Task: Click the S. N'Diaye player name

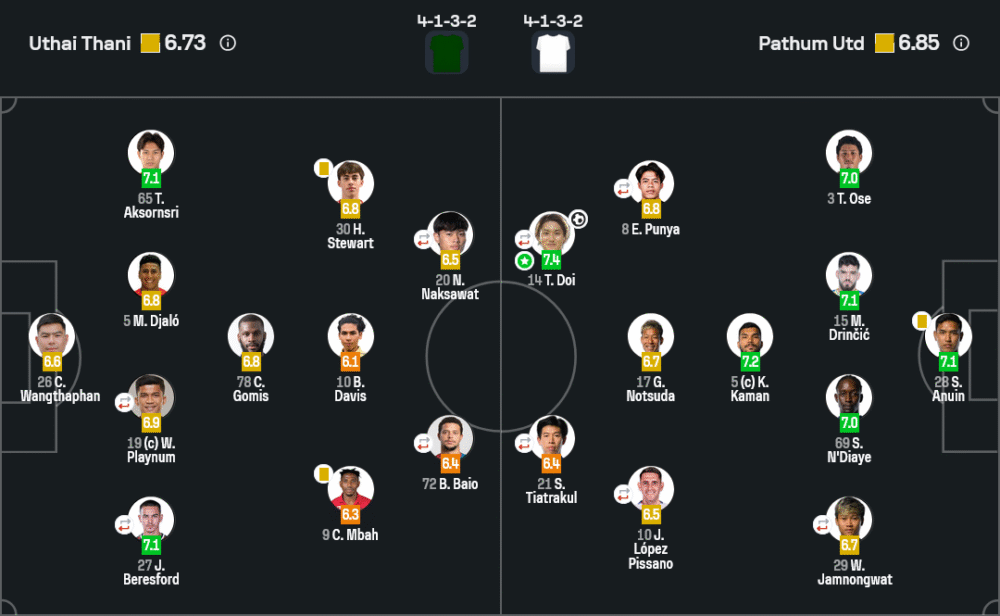Action: pyautogui.click(x=849, y=450)
